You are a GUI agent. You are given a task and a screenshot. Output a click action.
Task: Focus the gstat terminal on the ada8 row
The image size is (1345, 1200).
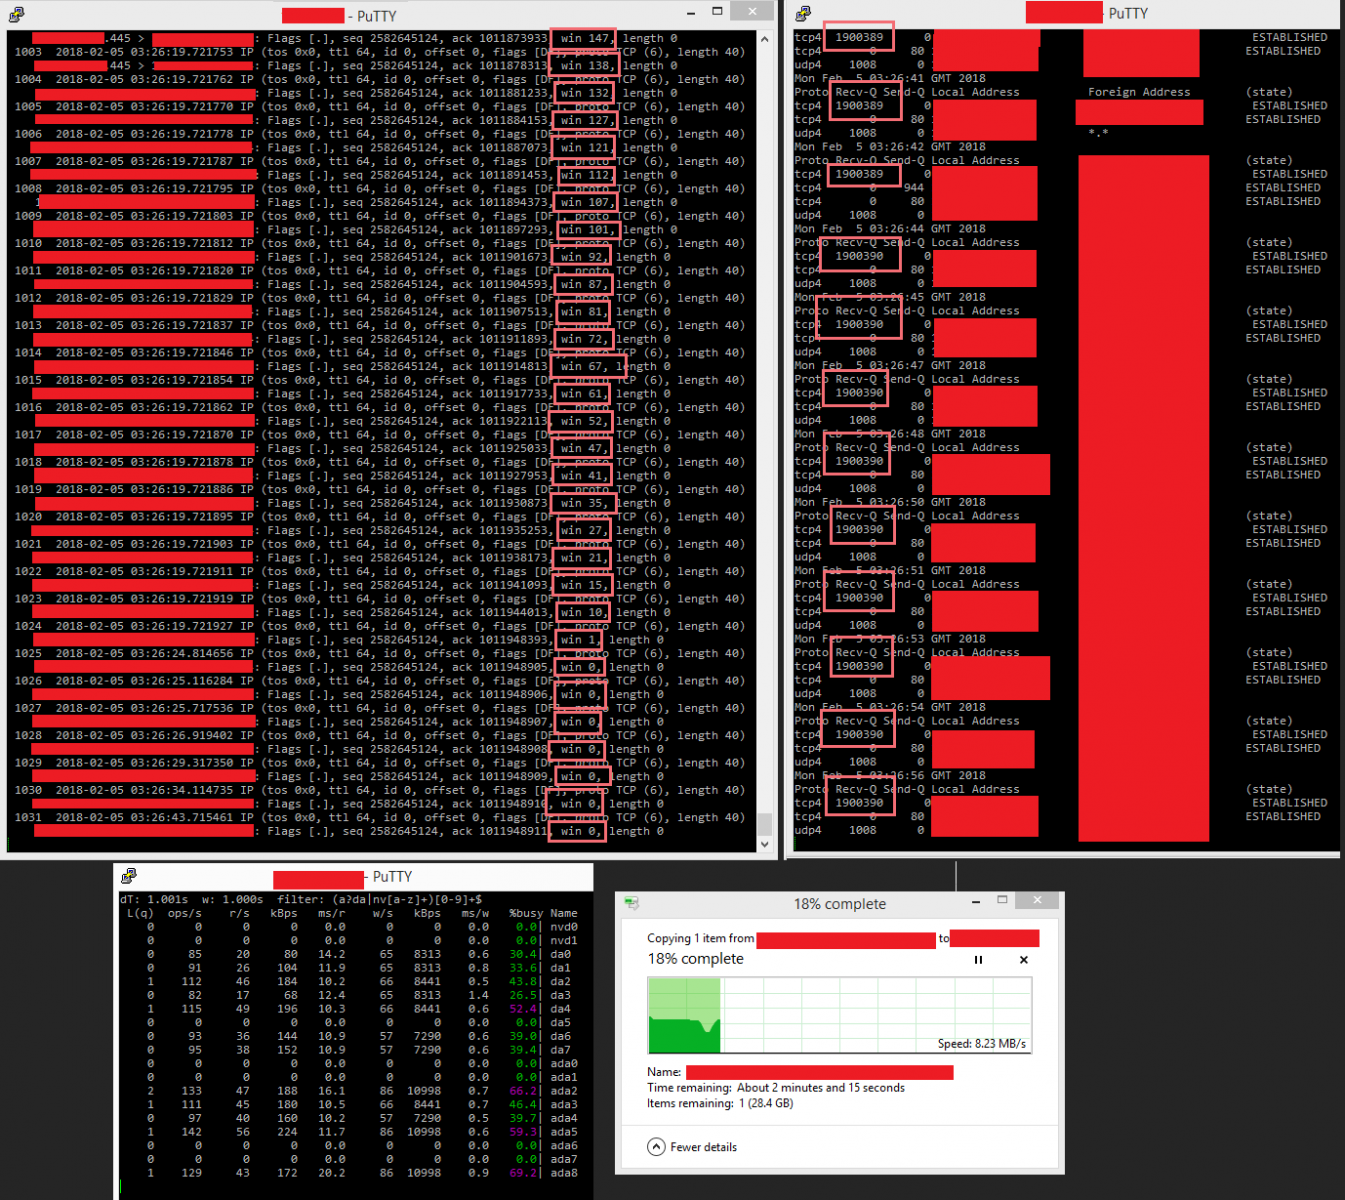(x=563, y=1173)
